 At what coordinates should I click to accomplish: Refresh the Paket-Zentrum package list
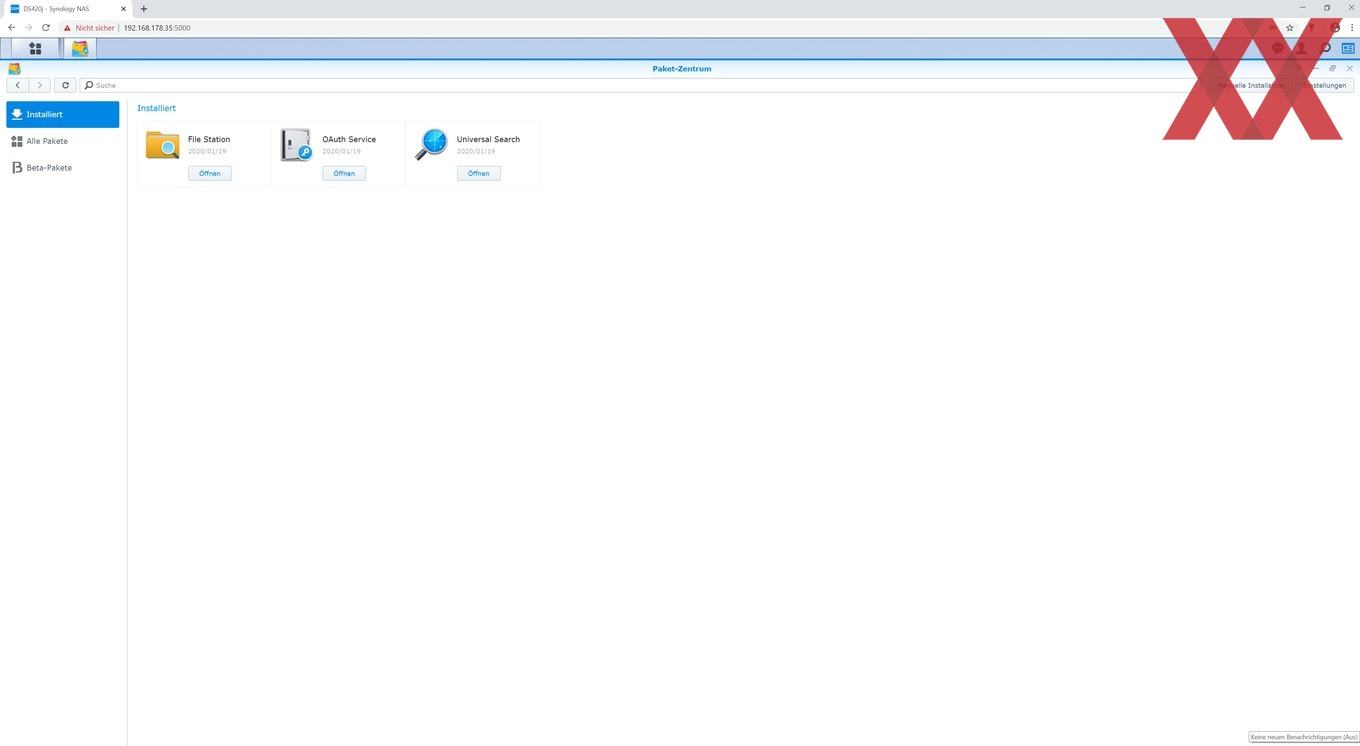(65, 85)
